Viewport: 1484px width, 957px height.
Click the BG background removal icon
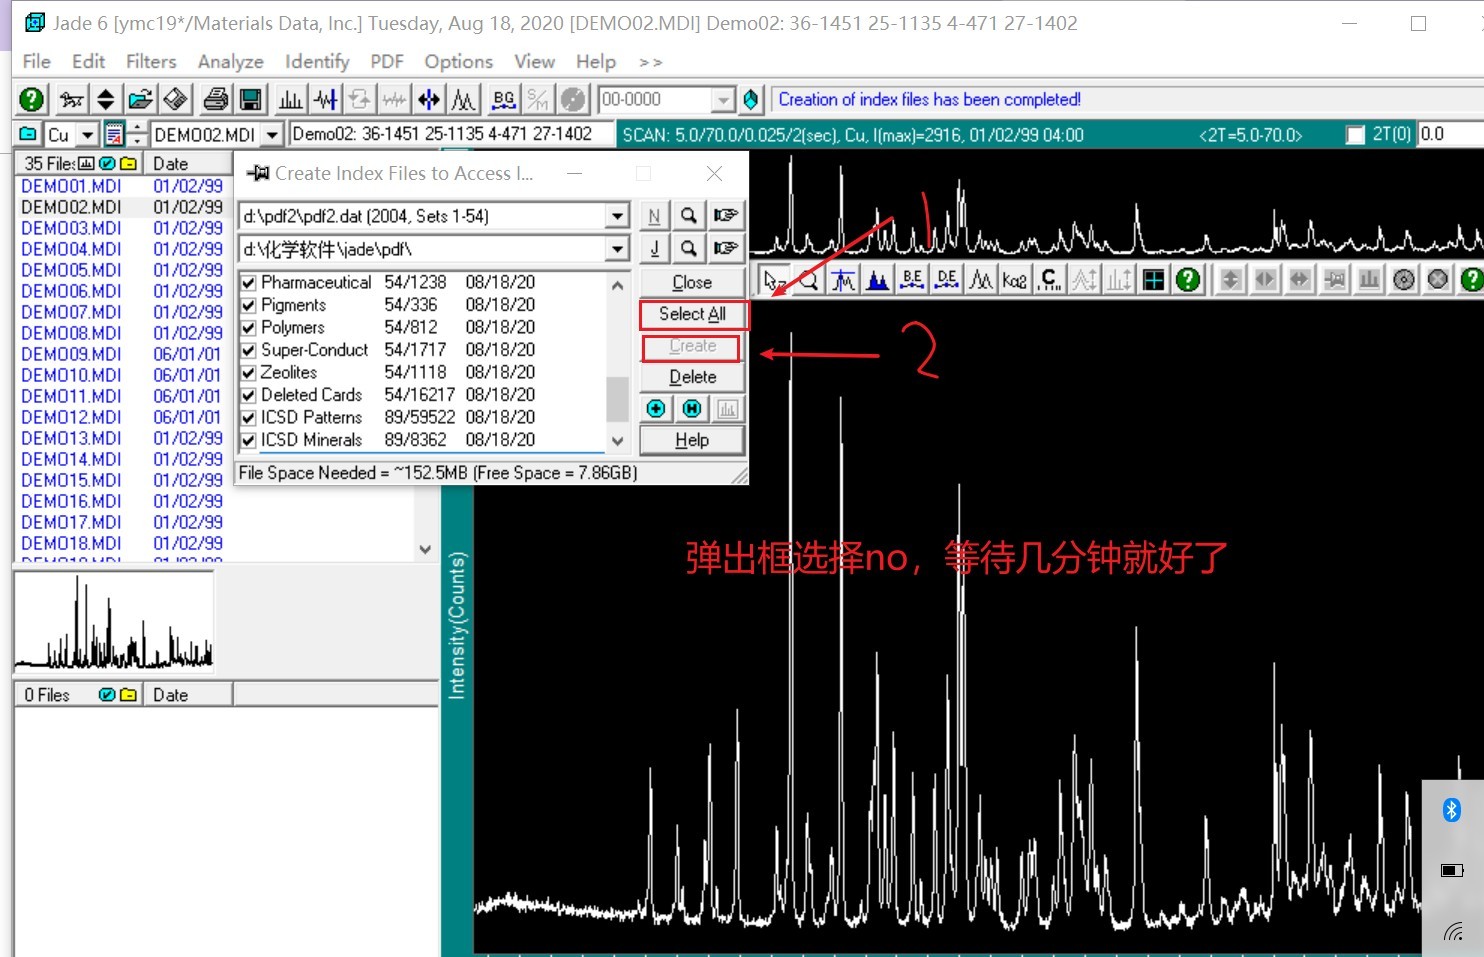coord(504,99)
